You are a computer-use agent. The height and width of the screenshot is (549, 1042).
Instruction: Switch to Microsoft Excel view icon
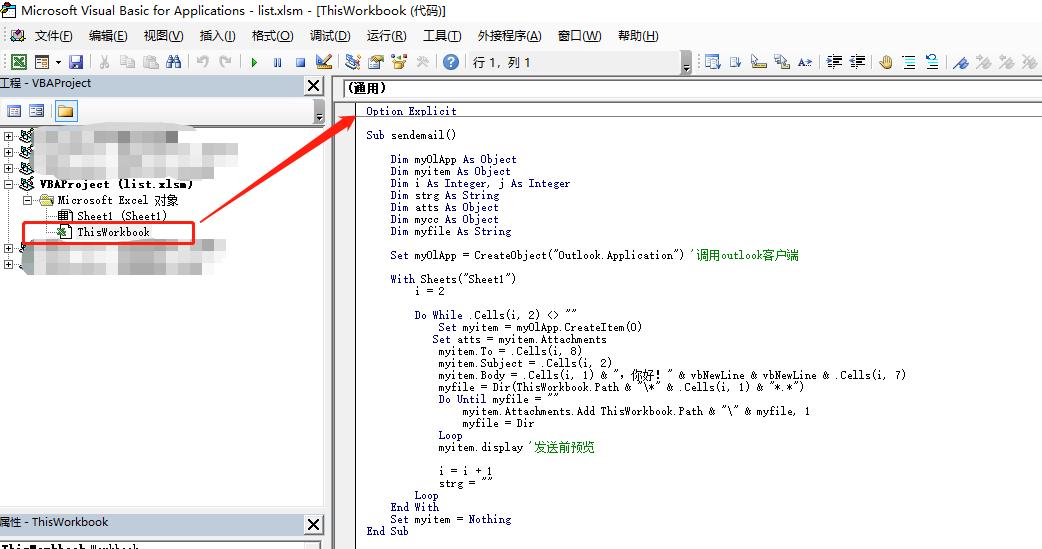[19, 62]
